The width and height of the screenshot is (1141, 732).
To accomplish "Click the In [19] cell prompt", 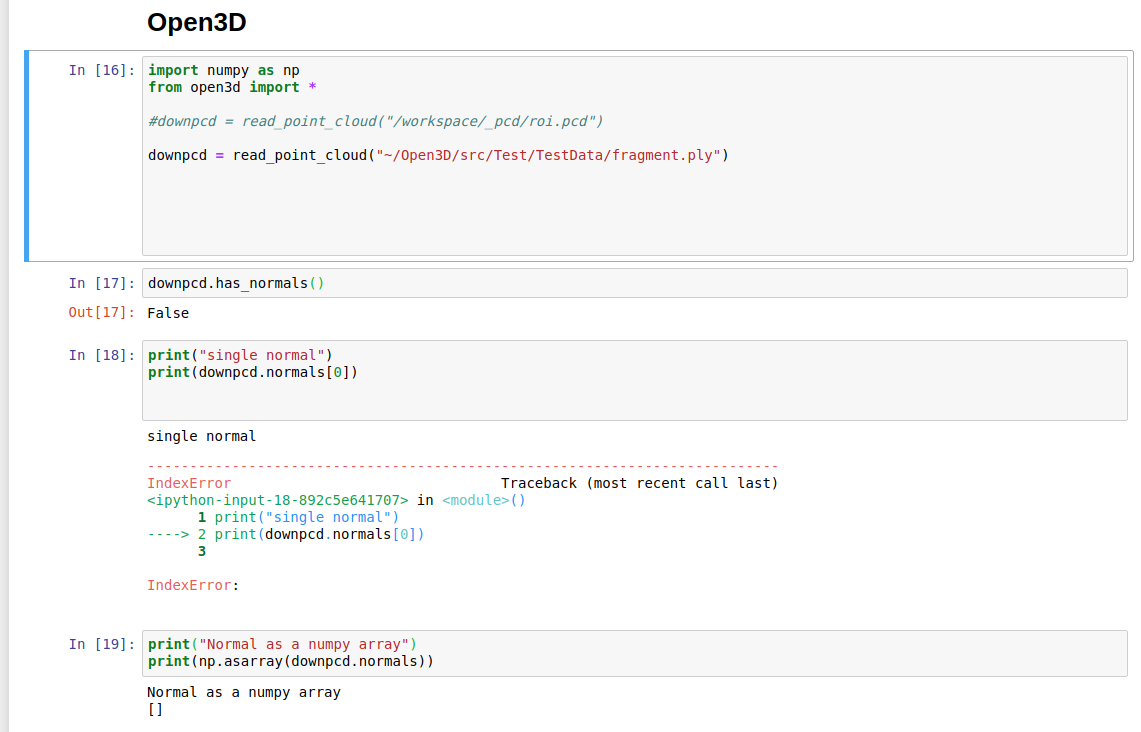I will pos(97,644).
